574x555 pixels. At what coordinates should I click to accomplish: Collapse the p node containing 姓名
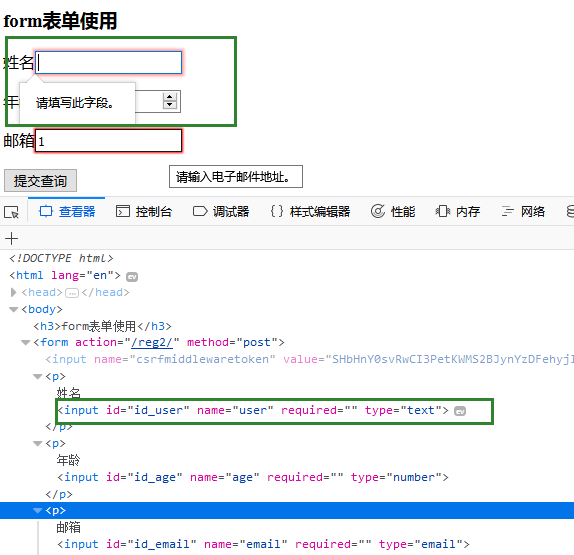tap(38, 377)
